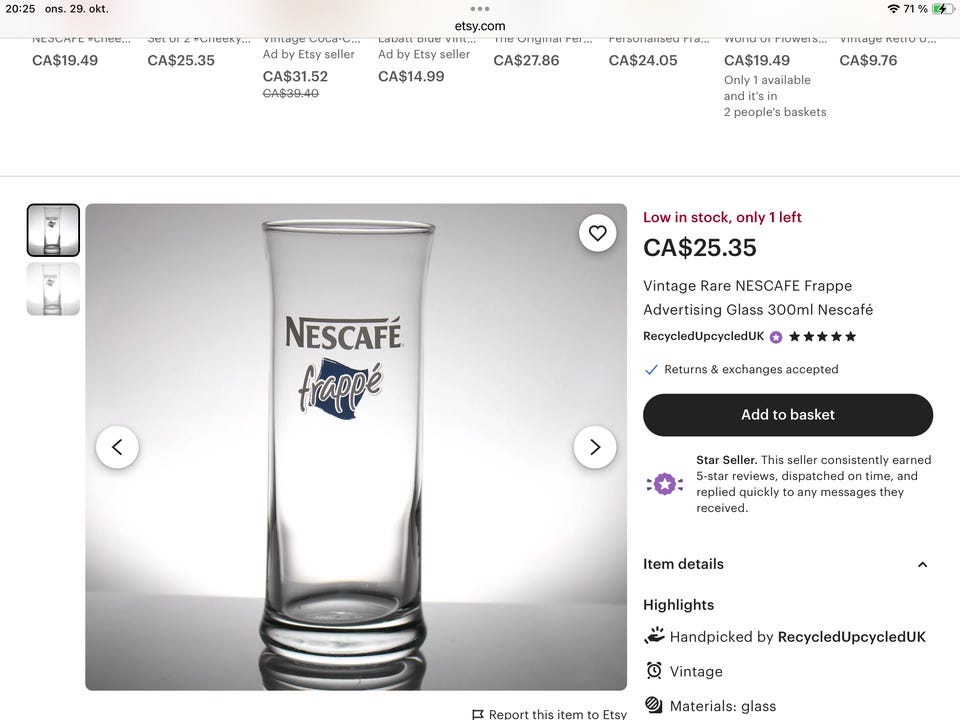Click the checkmark beside Returns & exchanges accepted
This screenshot has width=960, height=720.
coord(651,369)
